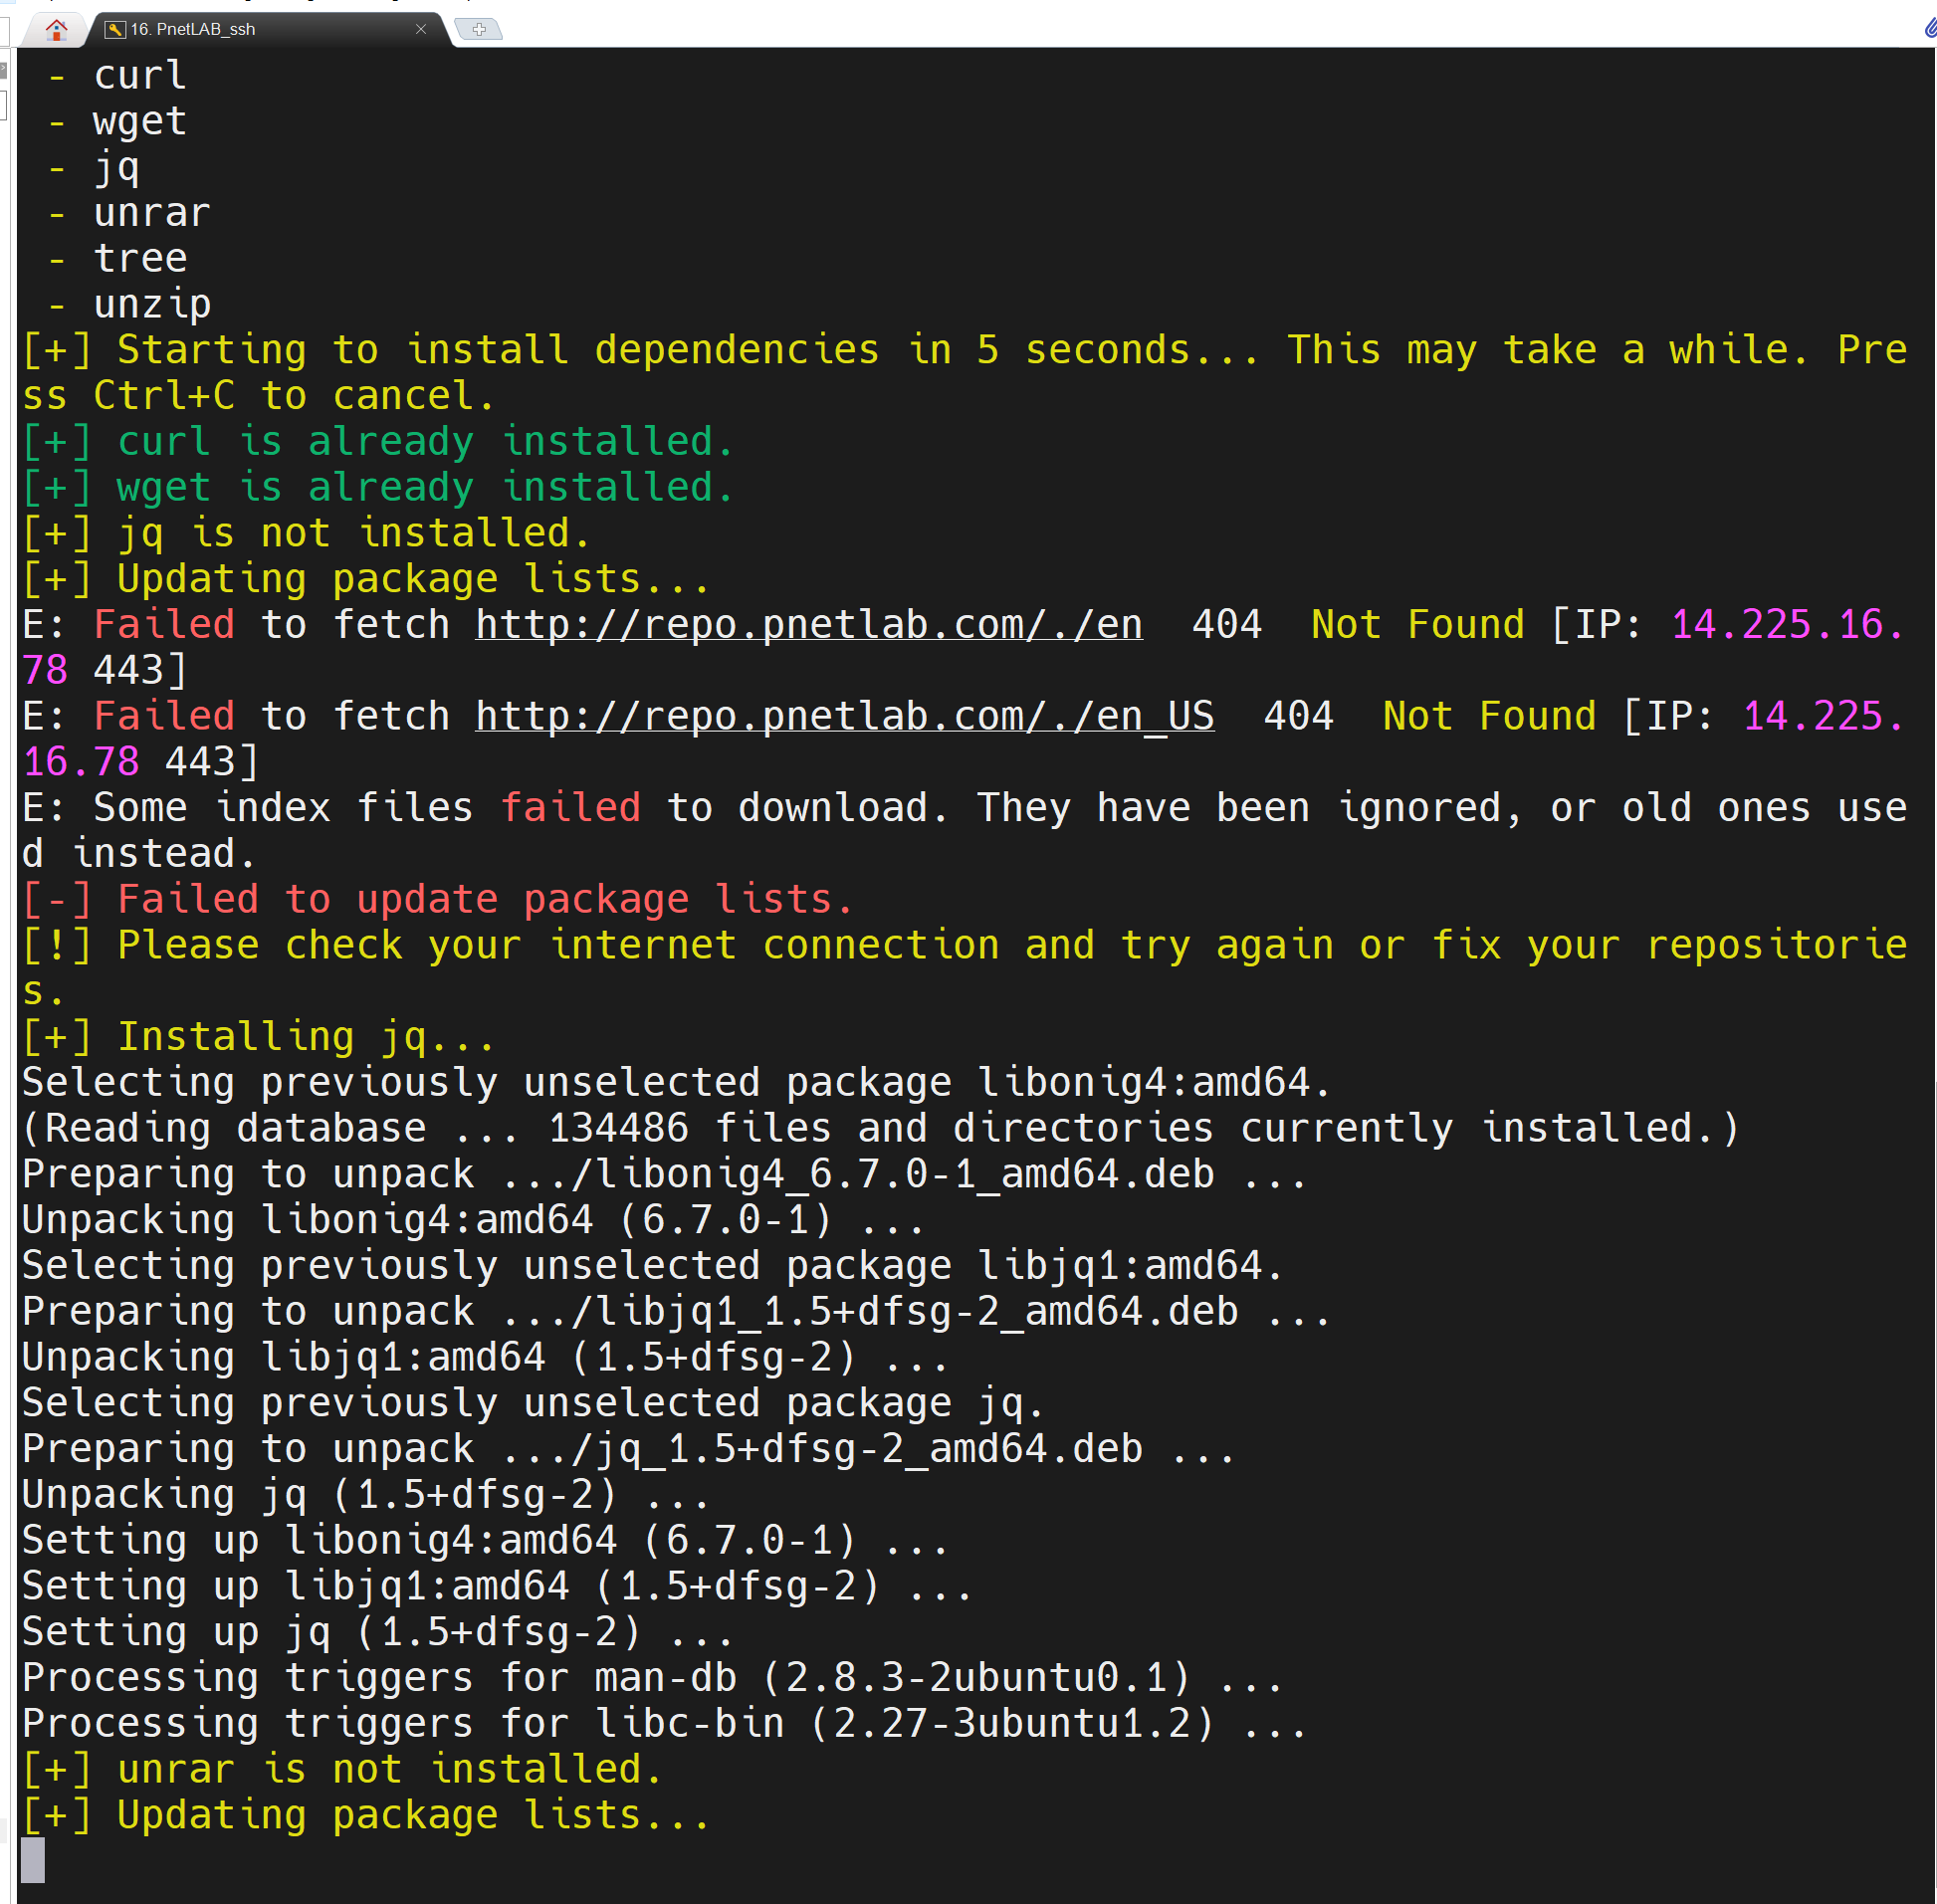Click the last 'Updating package lists...' line
1937x1904 pixels.
(x=365, y=1814)
